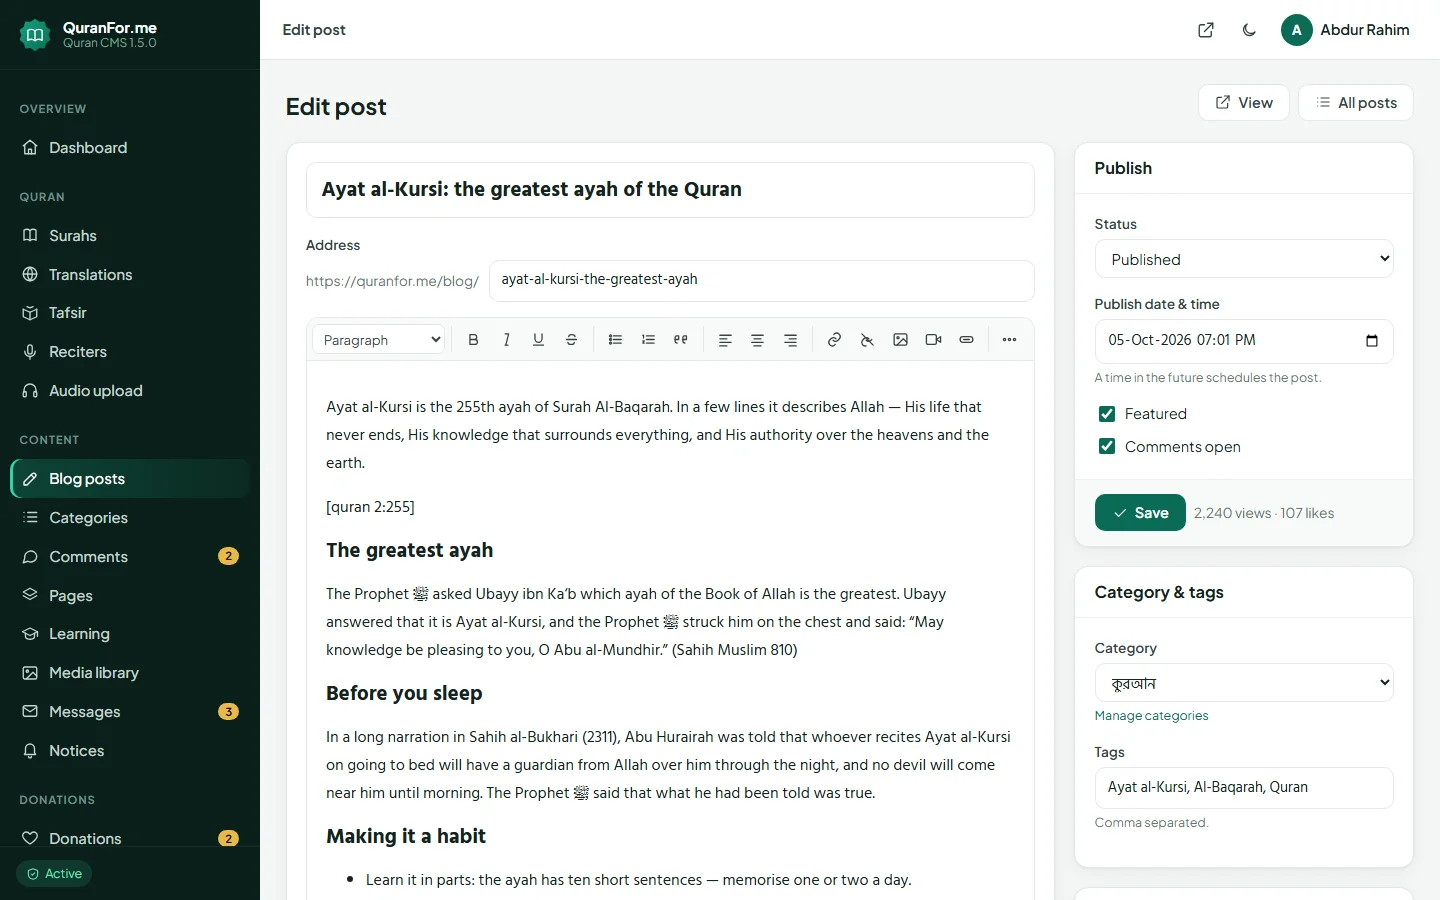Image resolution: width=1440 pixels, height=900 pixels.
Task: Click the Messages badge showing 3
Action: click(x=228, y=712)
